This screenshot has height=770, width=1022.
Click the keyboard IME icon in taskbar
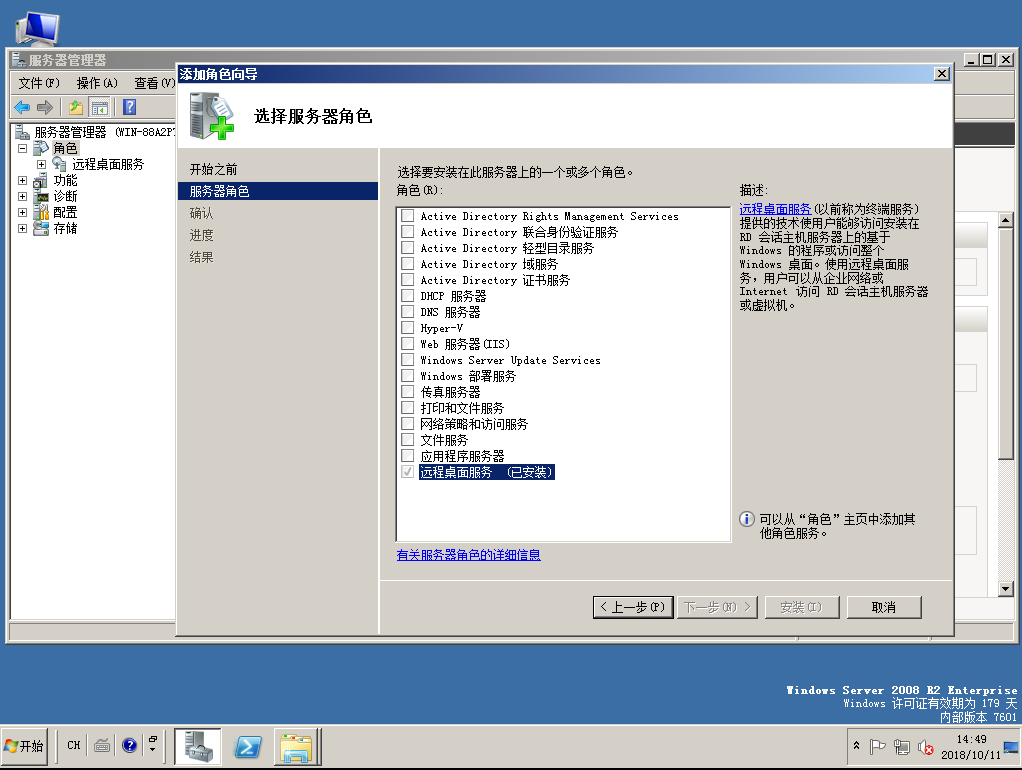[x=102, y=745]
